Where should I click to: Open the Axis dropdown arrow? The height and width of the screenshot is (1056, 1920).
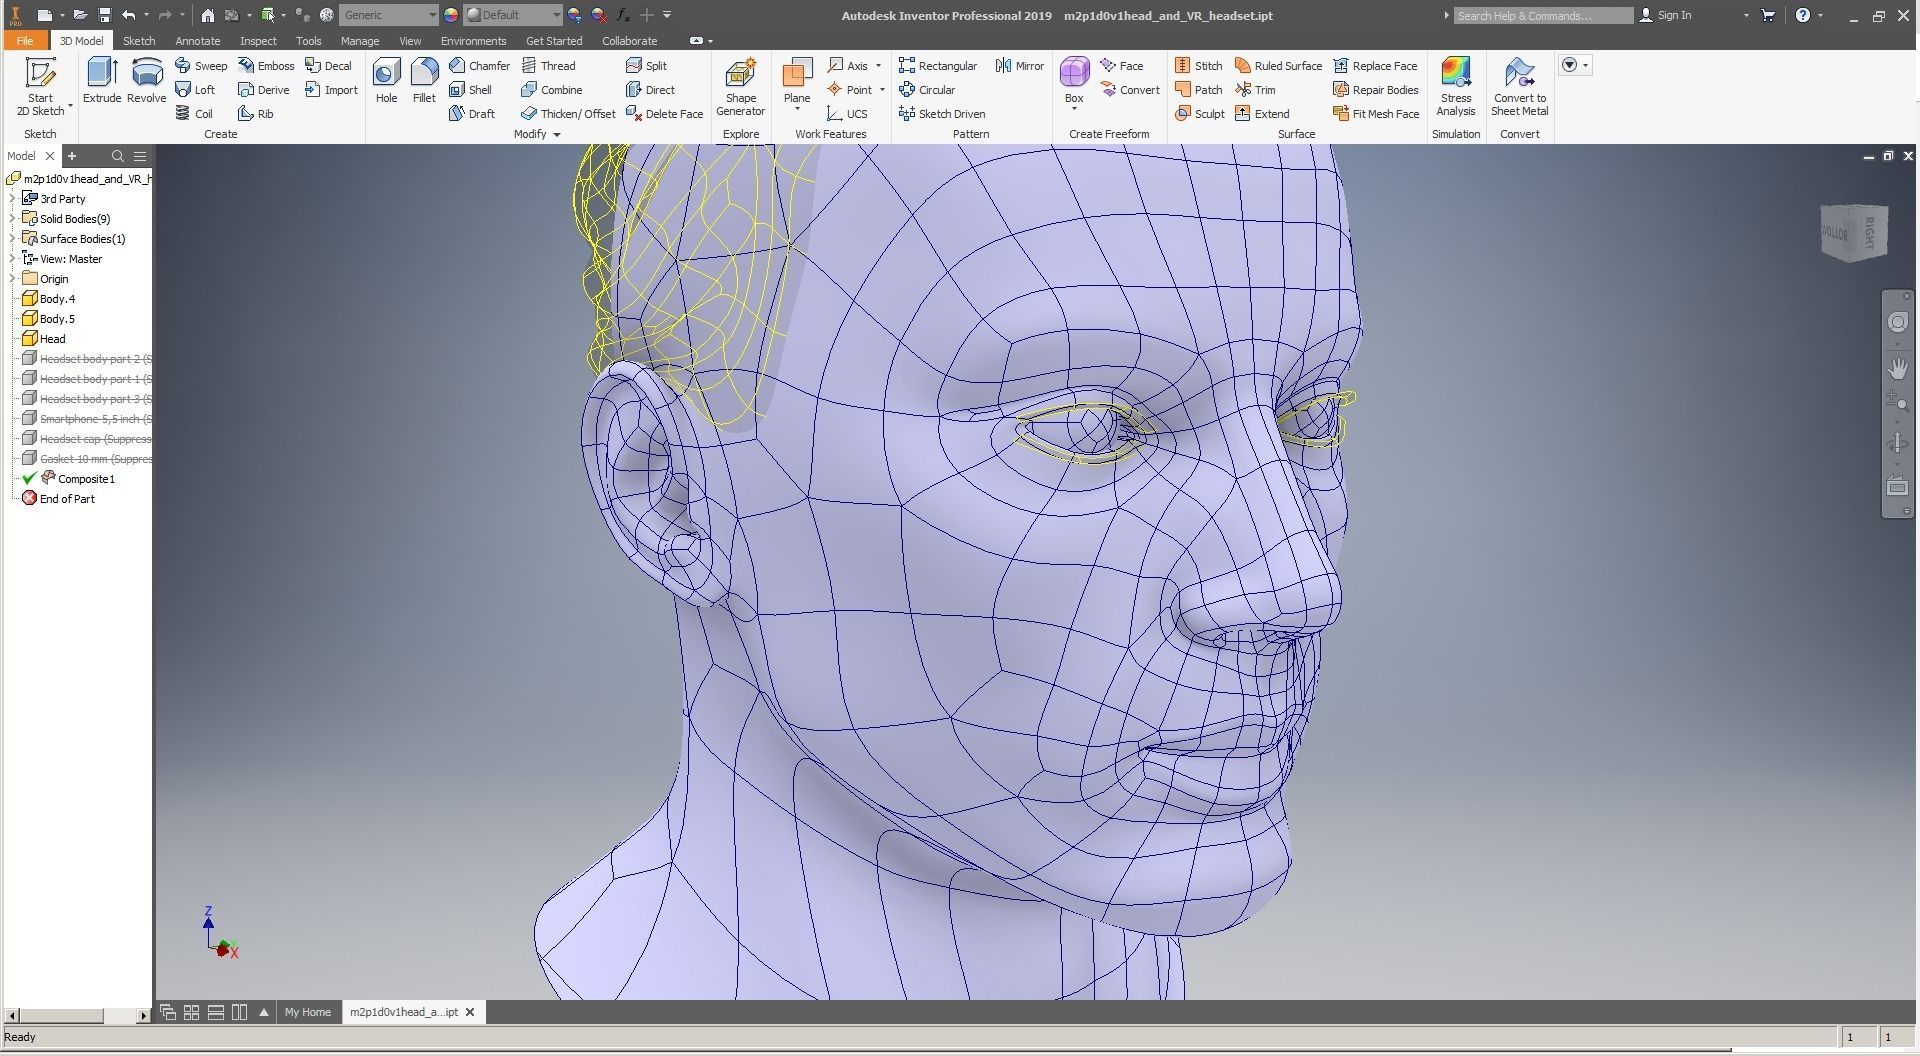click(878, 66)
